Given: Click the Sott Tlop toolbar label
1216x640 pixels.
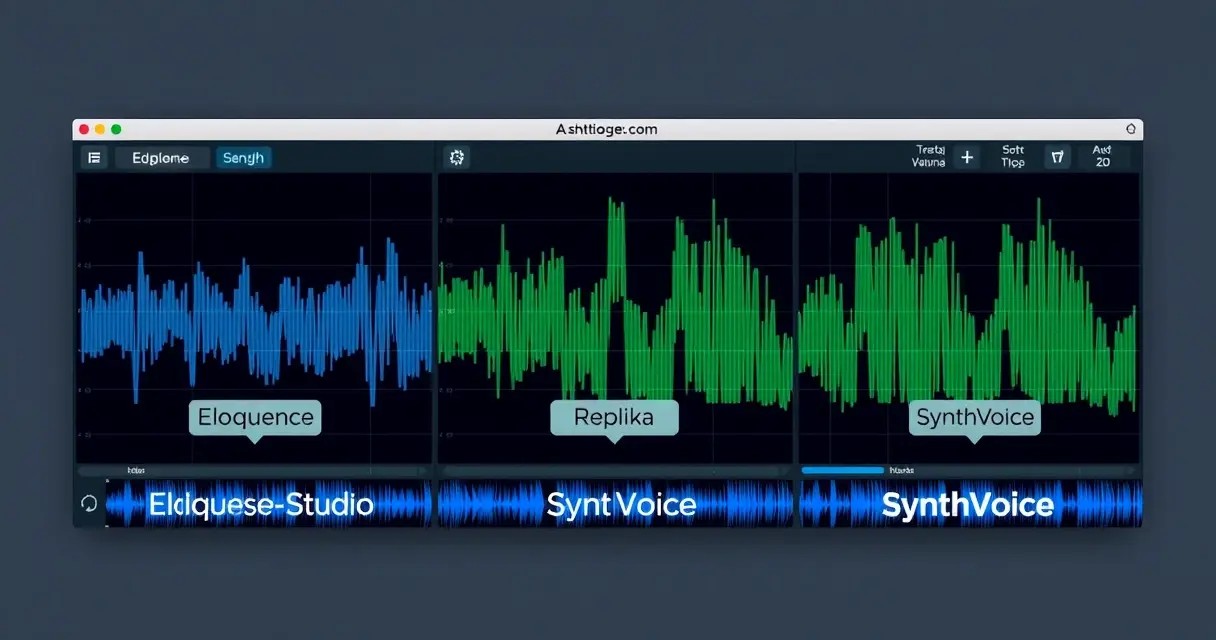Looking at the screenshot, I should 1013,156.
